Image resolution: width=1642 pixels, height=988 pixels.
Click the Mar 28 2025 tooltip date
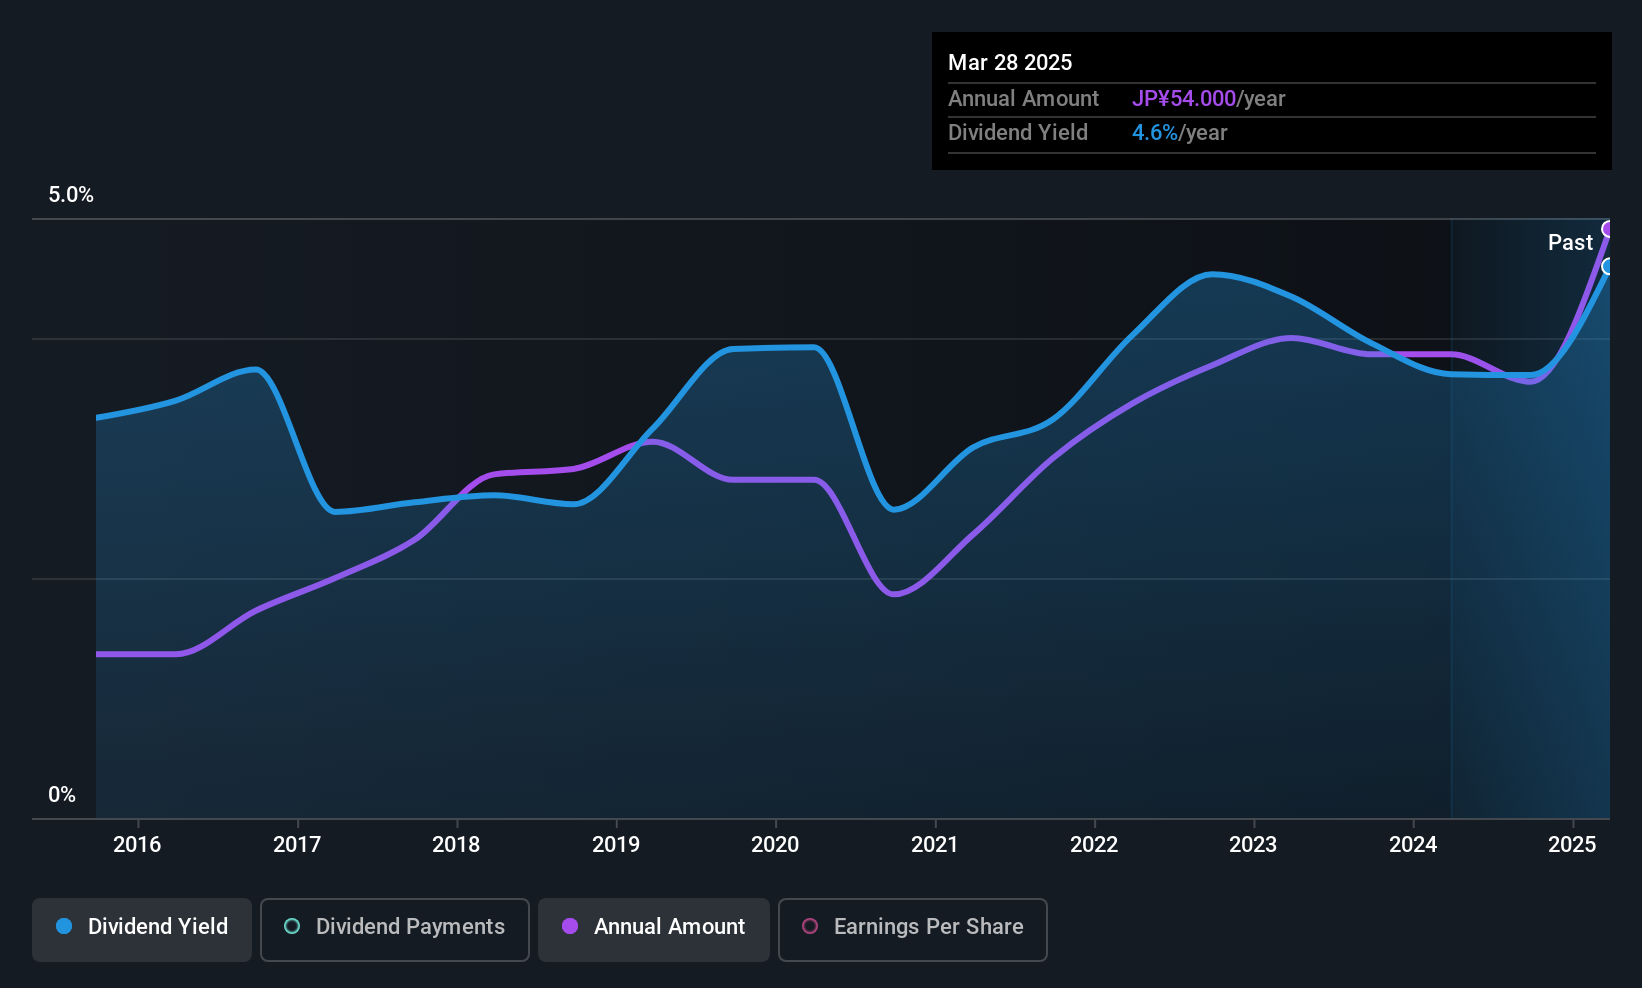pos(1010,63)
